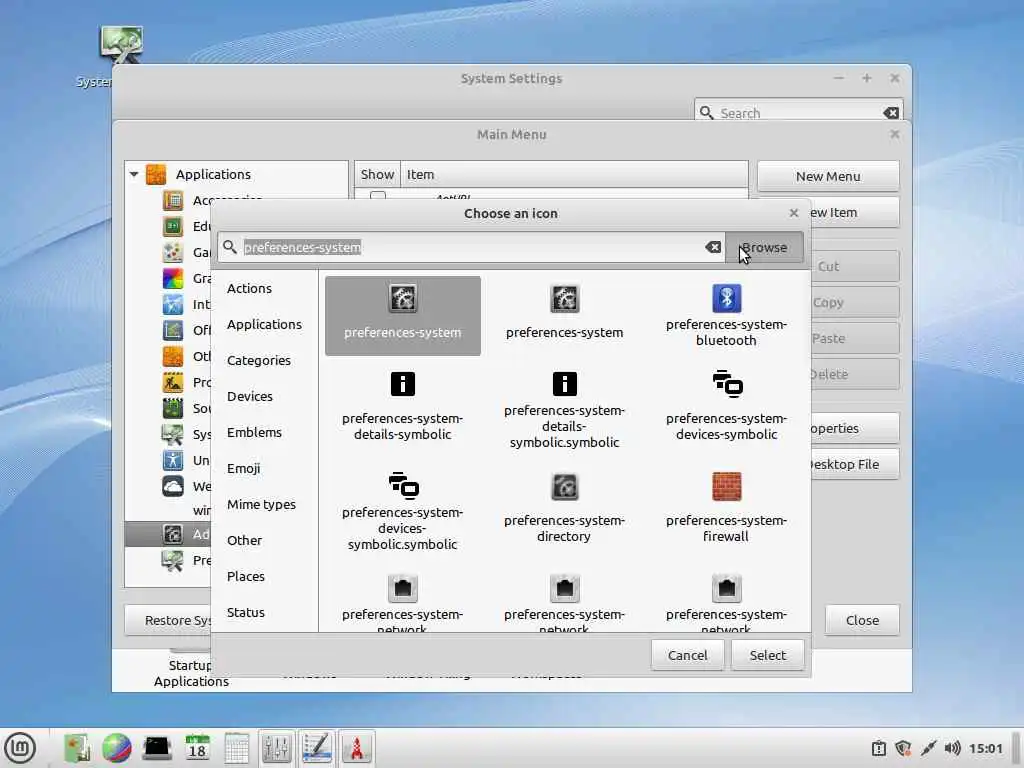This screenshot has width=1024, height=768.
Task: Open the text editor pencil icon in panel
Action: [x=317, y=748]
